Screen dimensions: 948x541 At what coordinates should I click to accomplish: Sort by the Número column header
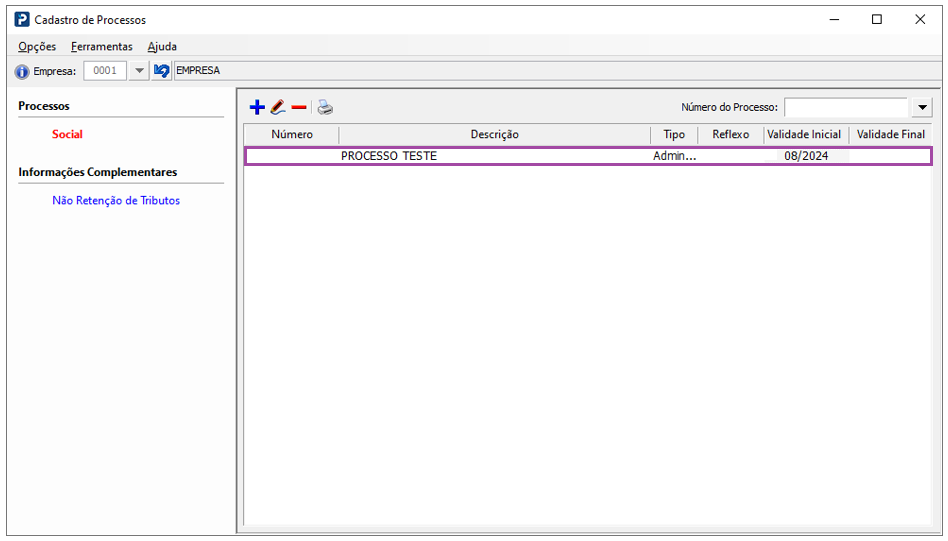[x=292, y=135]
